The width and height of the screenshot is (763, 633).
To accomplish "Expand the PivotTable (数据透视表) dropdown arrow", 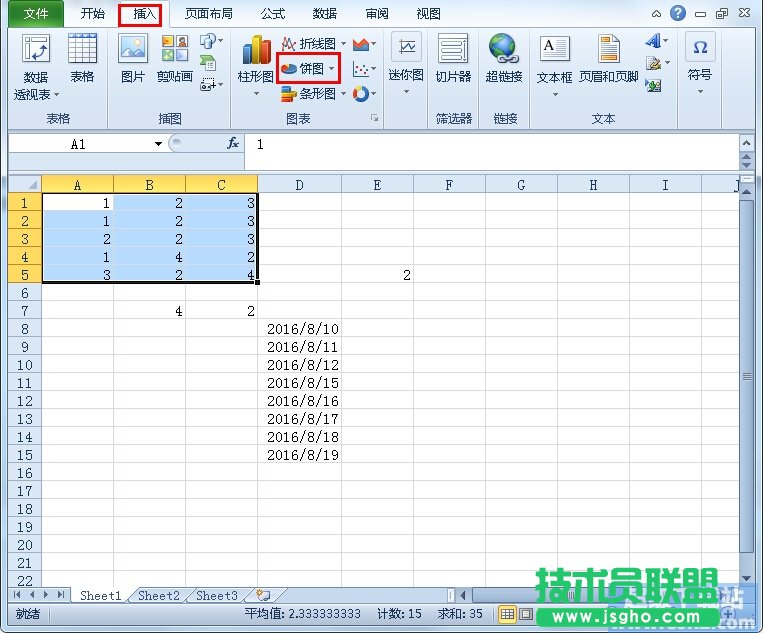I will click(x=56, y=94).
